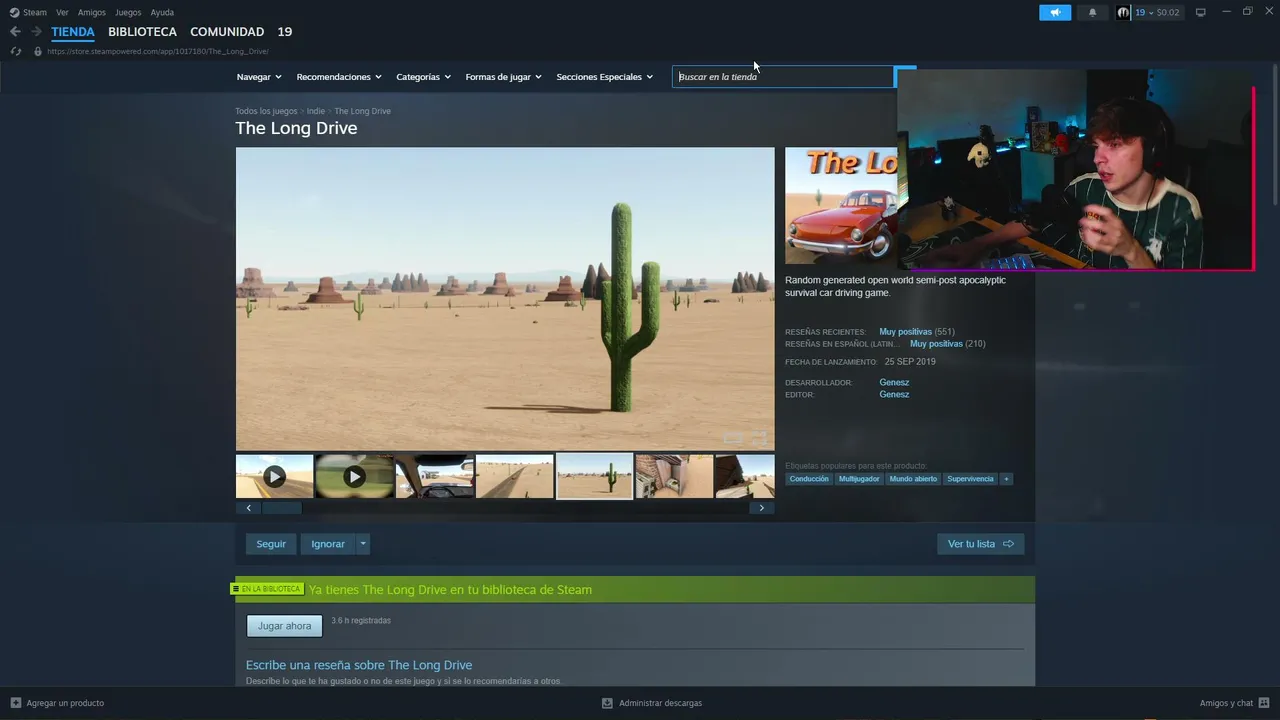Maximize or restore the Steam window
The width and height of the screenshot is (1280, 720).
click(x=1247, y=12)
